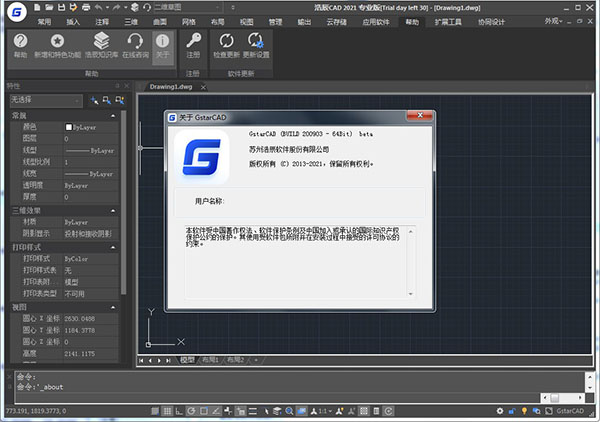The width and height of the screenshot is (600, 422).
Task: Toggle the highlighted blue model button in status bar
Action: [x=302, y=411]
